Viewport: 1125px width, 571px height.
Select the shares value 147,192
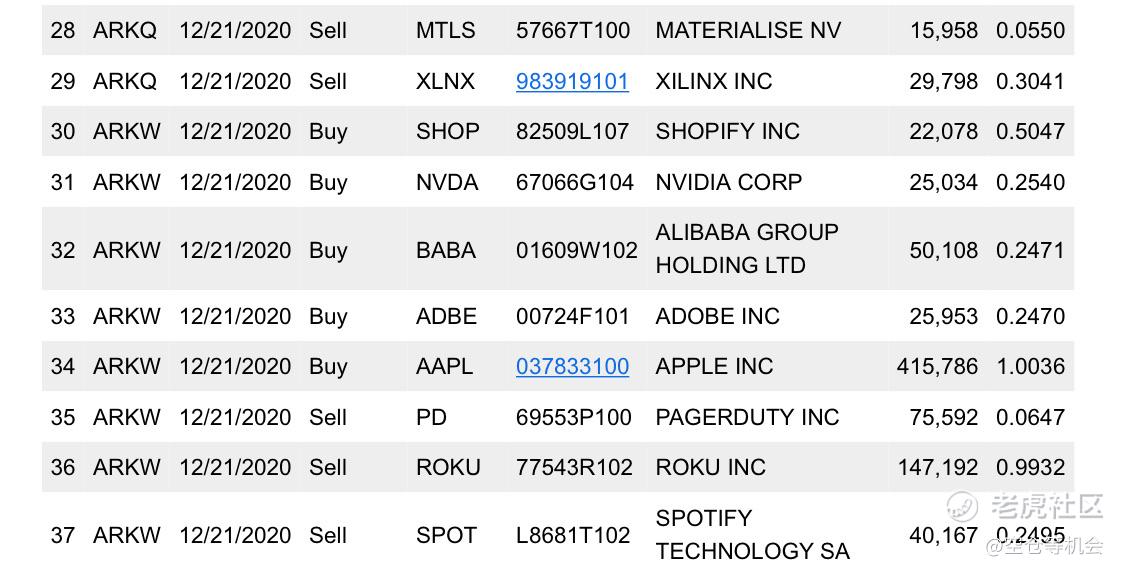(x=938, y=468)
